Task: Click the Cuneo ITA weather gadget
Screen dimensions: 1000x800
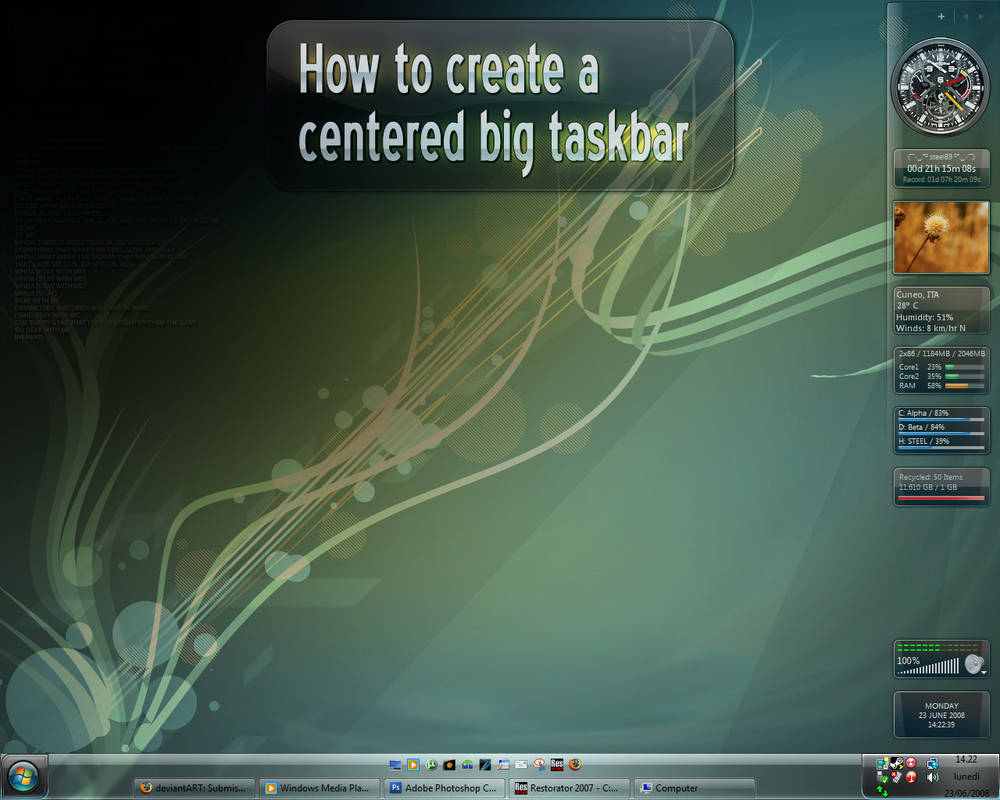Action: tap(941, 308)
